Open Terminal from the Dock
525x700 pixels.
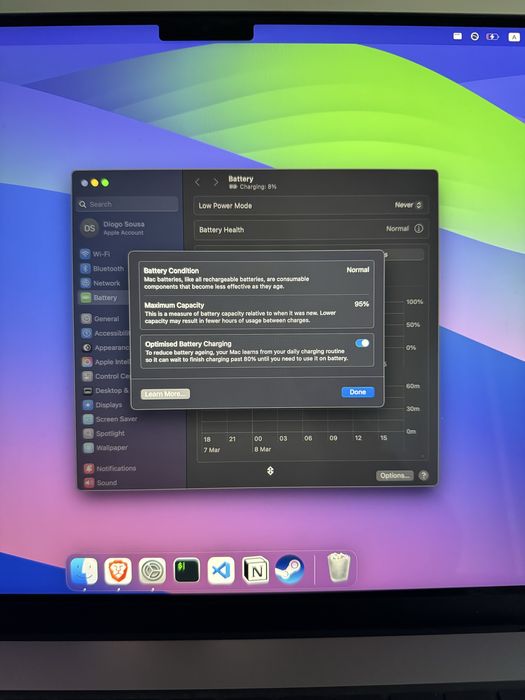pos(187,571)
